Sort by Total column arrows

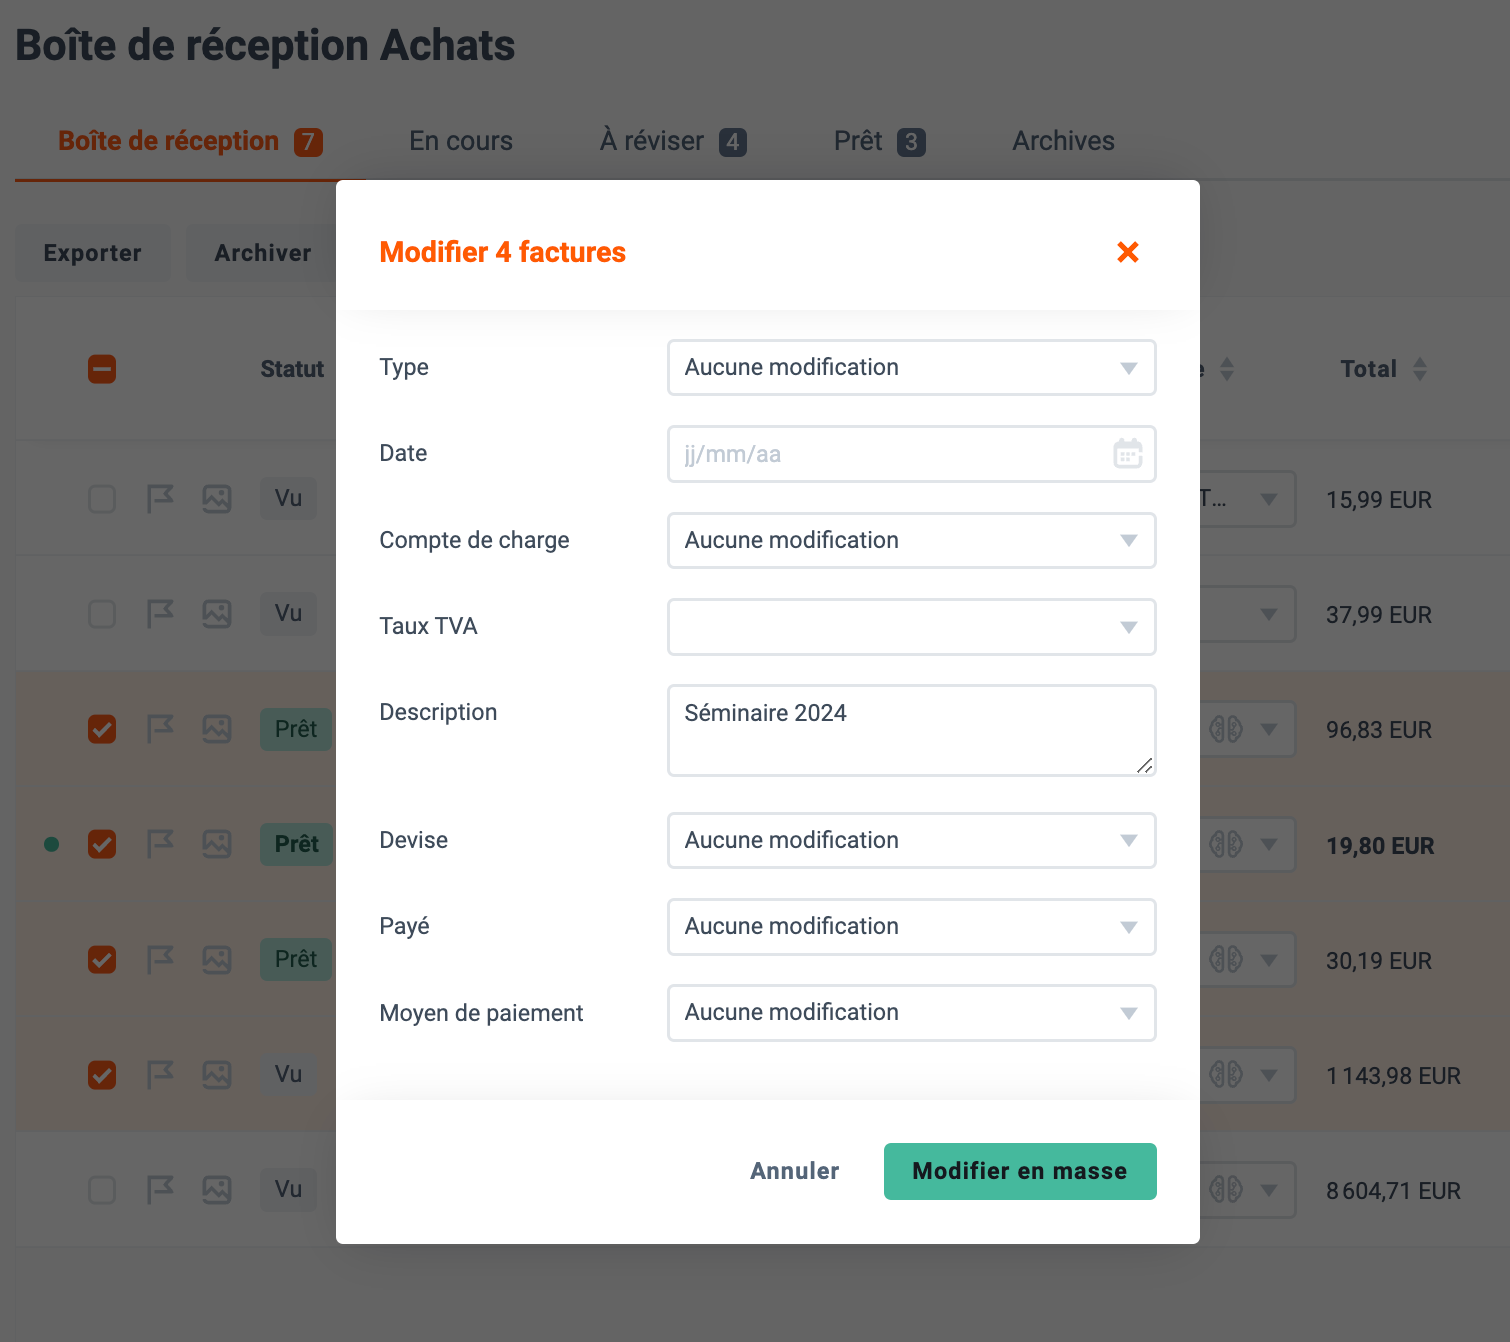pos(1420,369)
